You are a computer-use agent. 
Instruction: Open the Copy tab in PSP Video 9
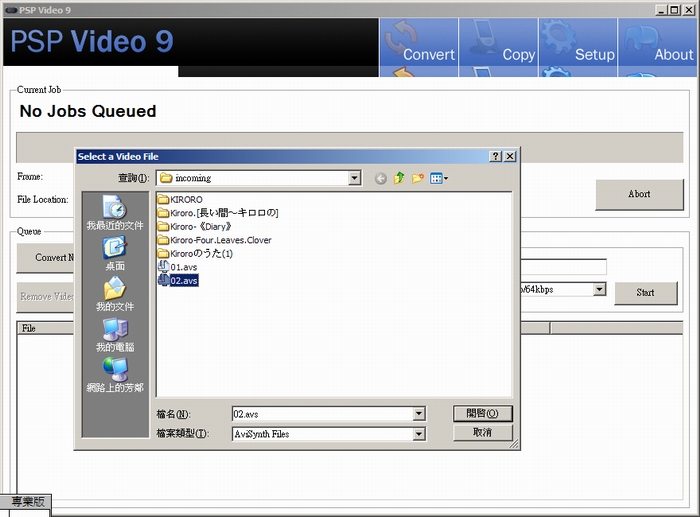tap(498, 47)
